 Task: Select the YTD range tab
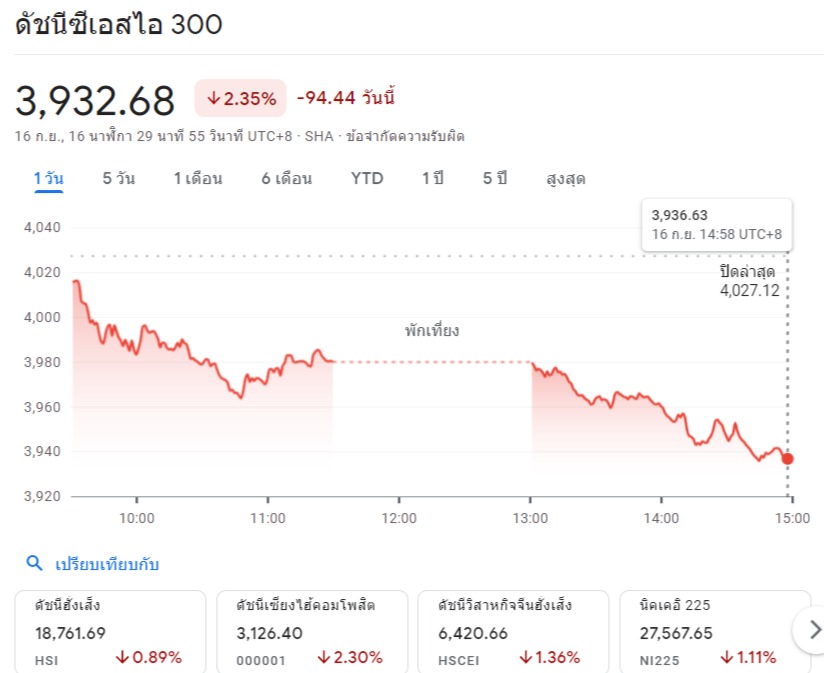pos(367,179)
